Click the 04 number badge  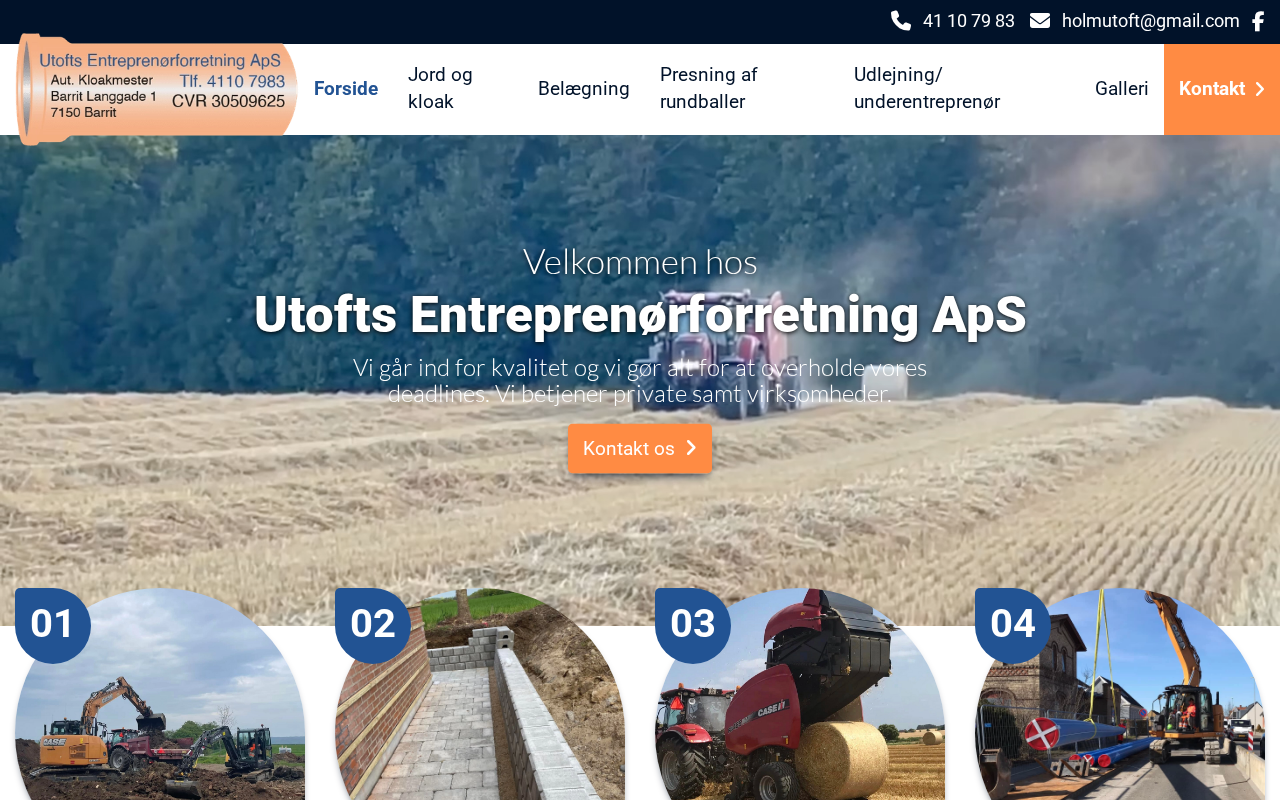pyautogui.click(x=1013, y=626)
